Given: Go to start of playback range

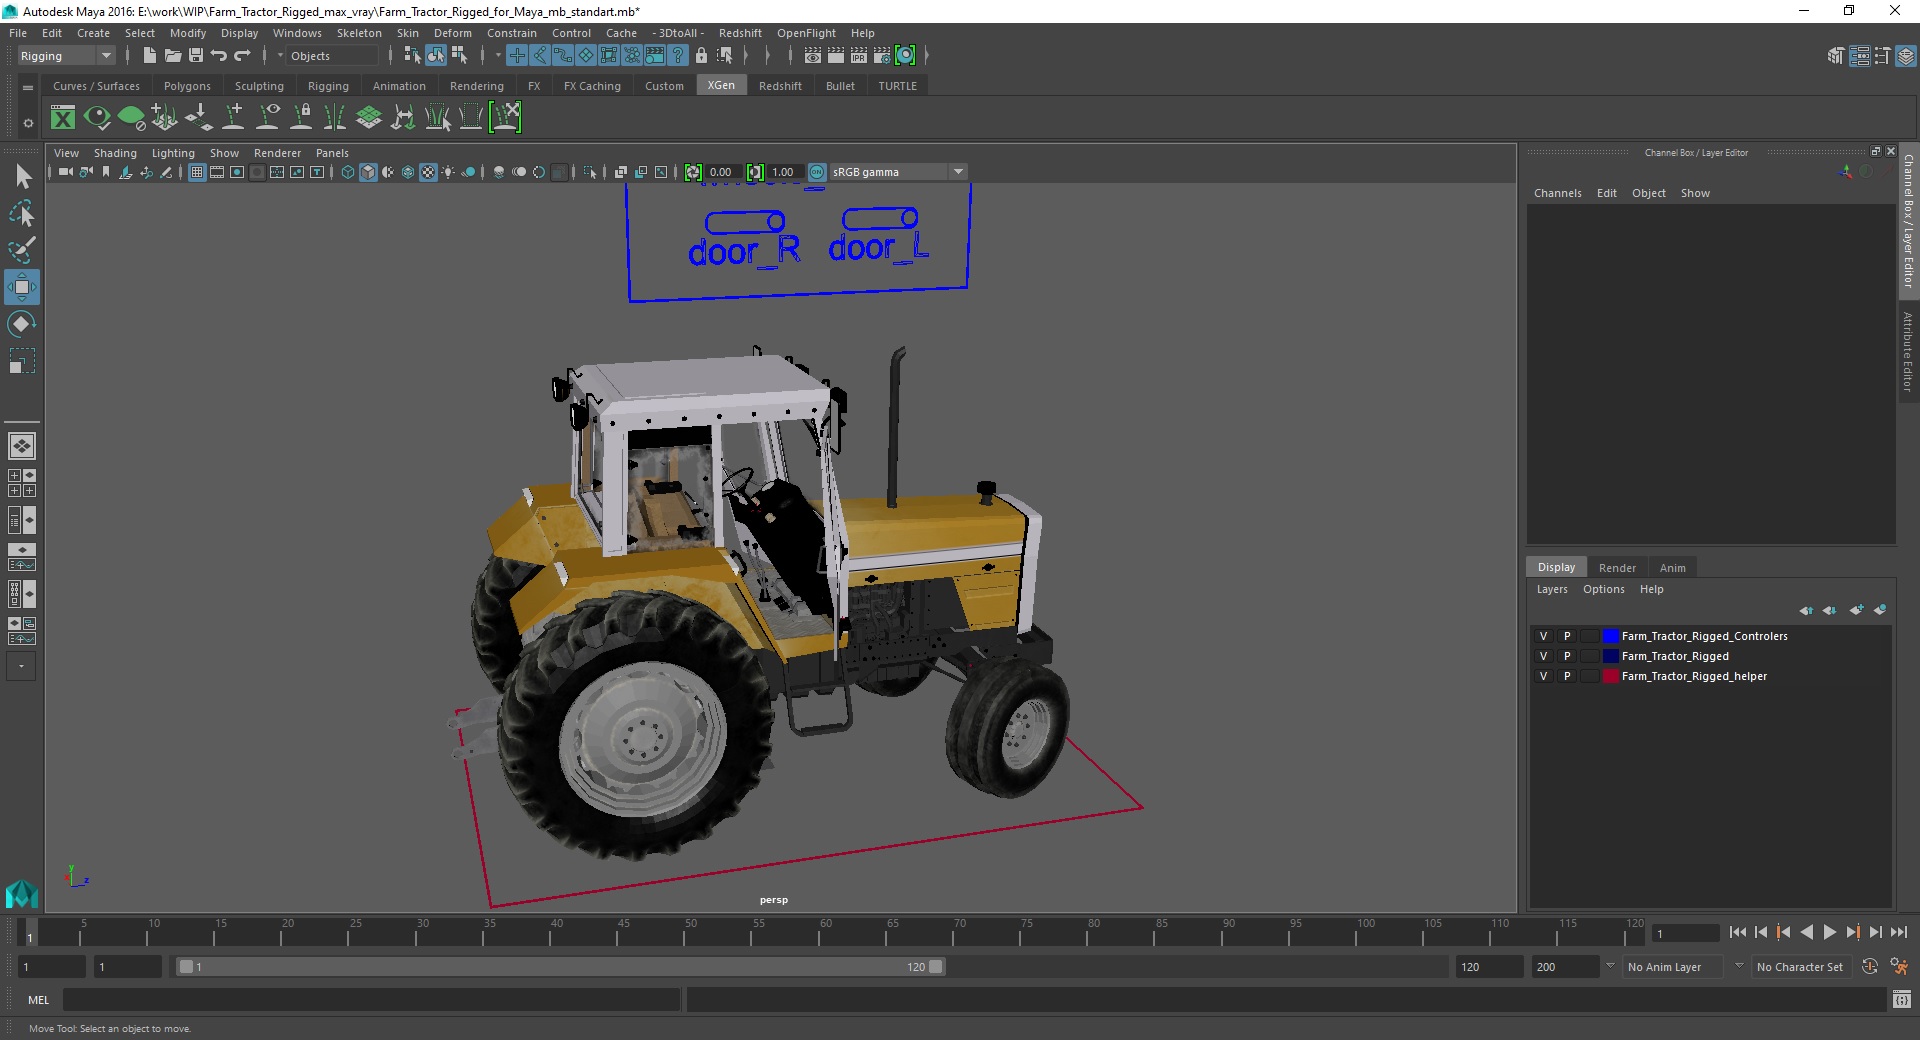Looking at the screenshot, I should pyautogui.click(x=1737, y=932).
